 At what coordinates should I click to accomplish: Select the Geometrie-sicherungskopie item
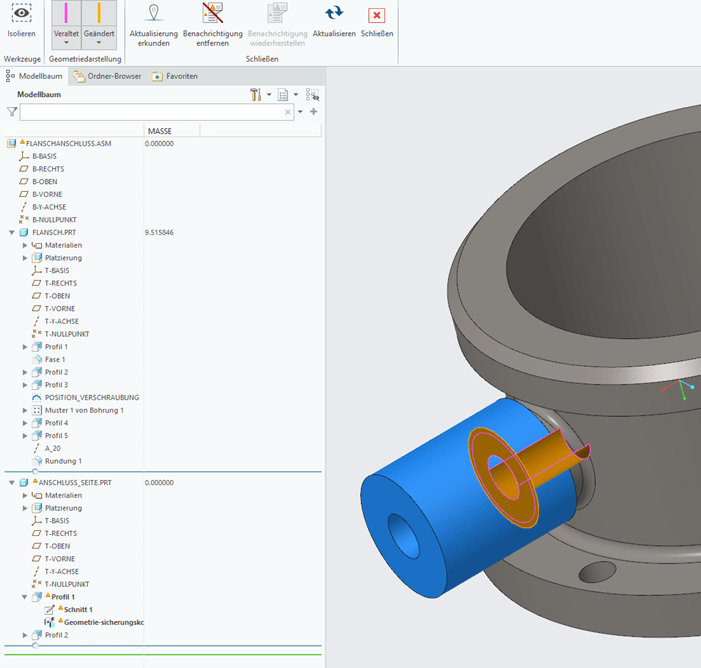pyautogui.click(x=104, y=622)
